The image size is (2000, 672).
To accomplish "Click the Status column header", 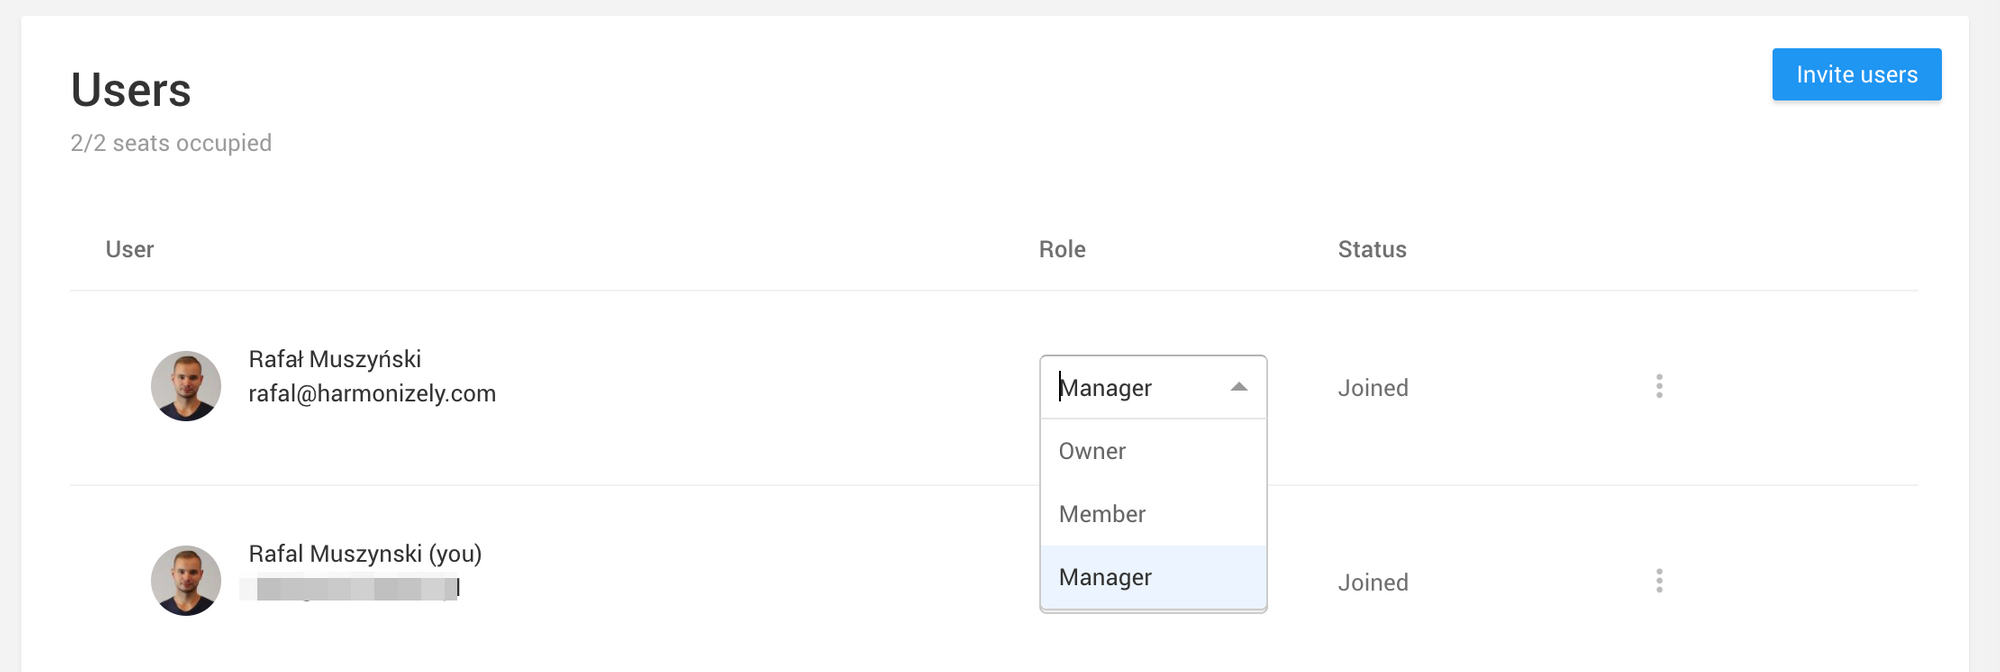I will point(1372,249).
